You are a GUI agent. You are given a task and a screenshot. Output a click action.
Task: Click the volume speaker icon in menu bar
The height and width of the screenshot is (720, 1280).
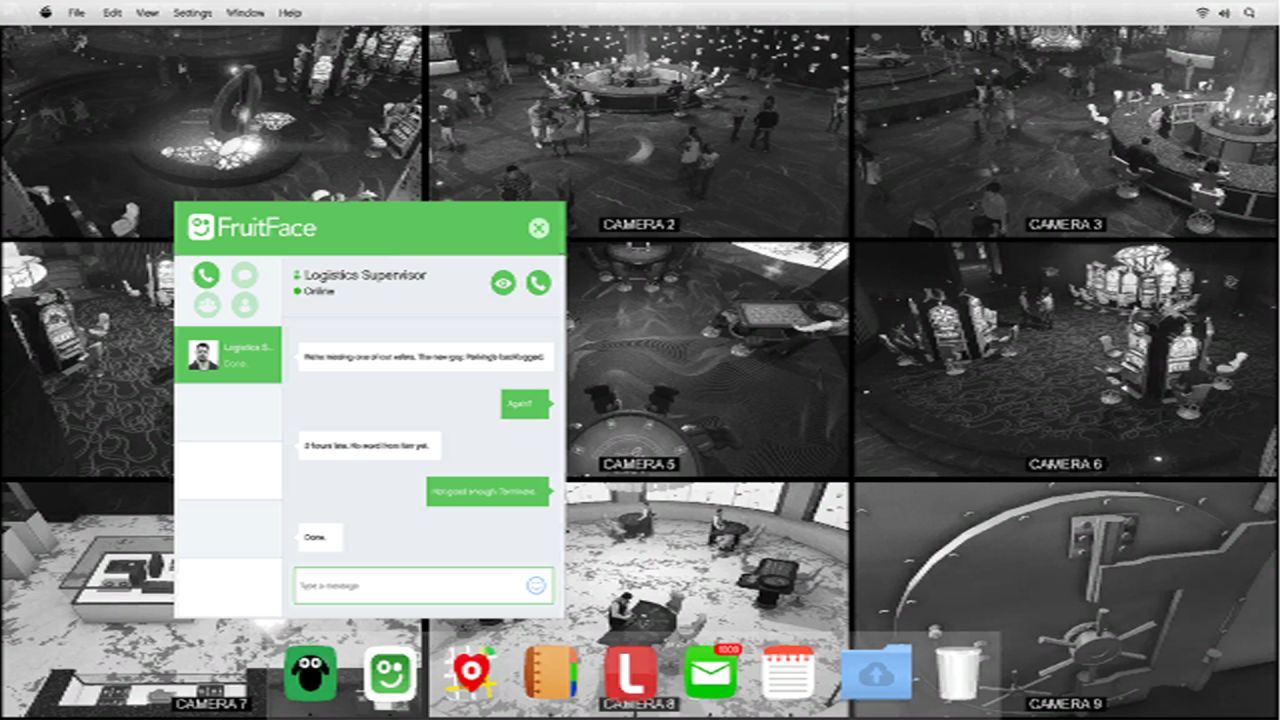1225,13
